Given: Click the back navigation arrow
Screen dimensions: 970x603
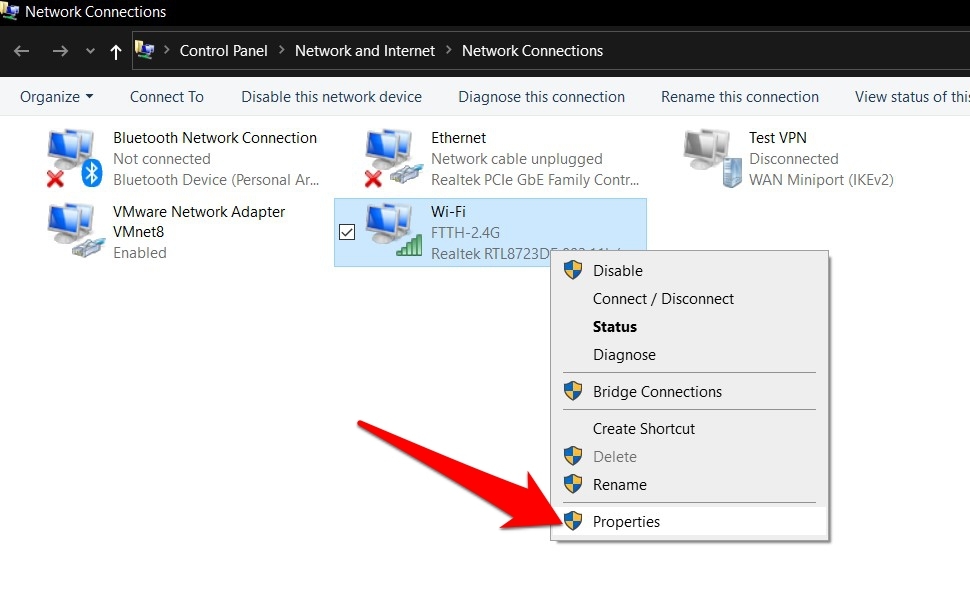Looking at the screenshot, I should coord(22,51).
